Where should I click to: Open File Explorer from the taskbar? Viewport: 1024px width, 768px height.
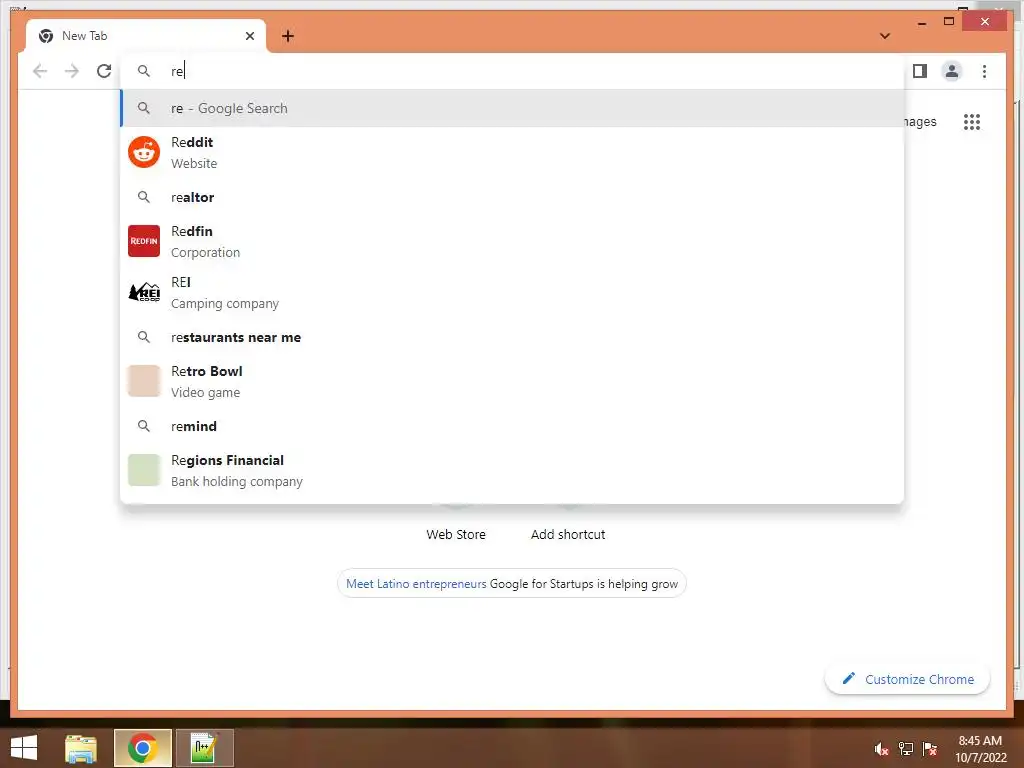click(80, 748)
